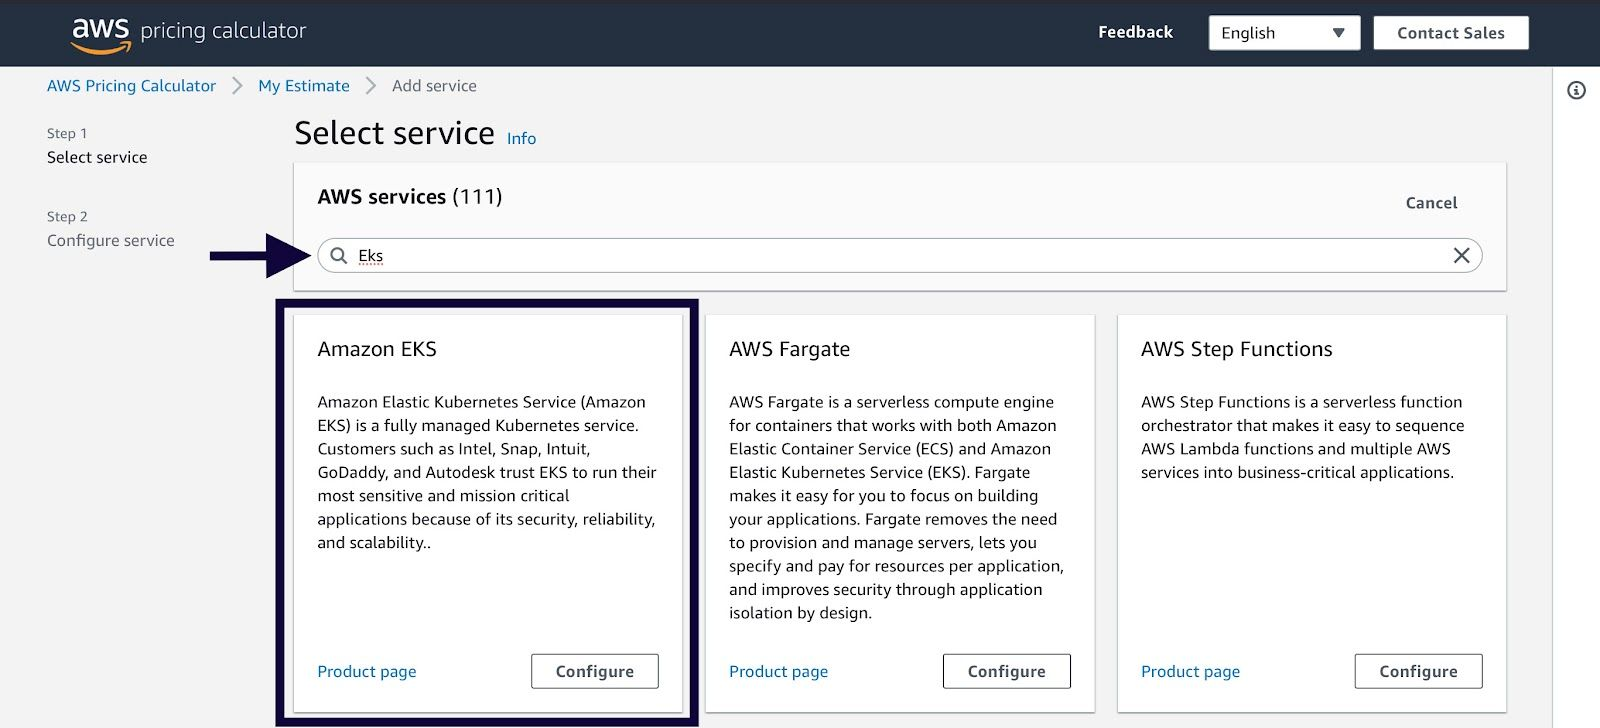Configure the Amazon EKS service

click(595, 671)
